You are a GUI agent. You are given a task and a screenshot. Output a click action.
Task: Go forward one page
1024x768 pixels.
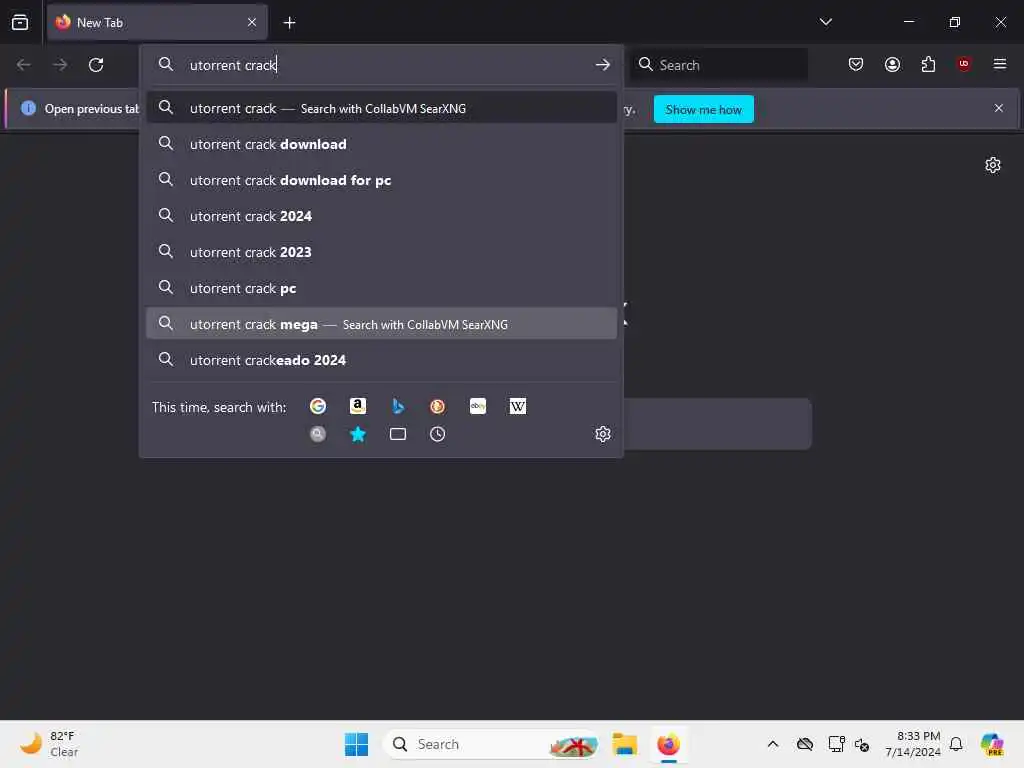tap(59, 65)
